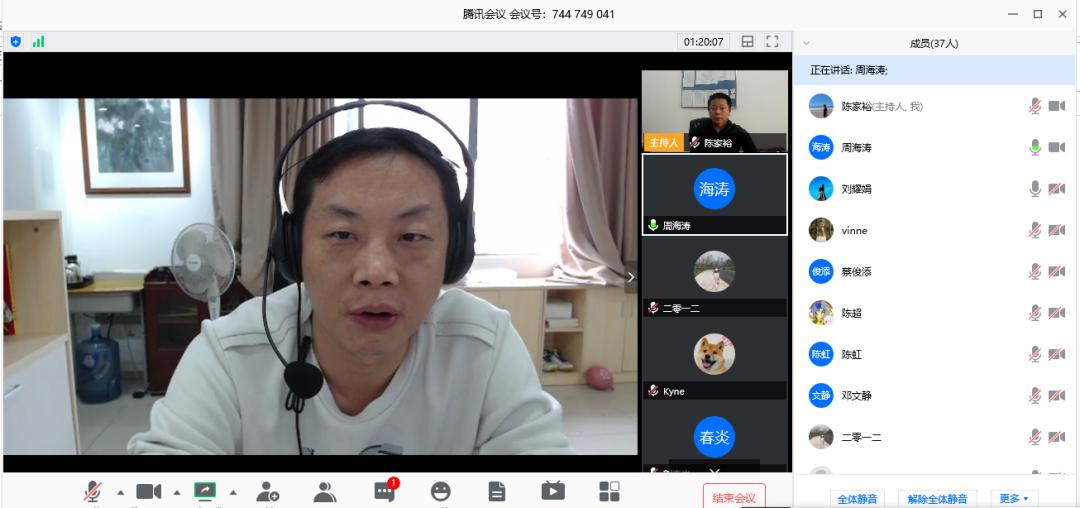Switch the video layout grid icon
This screenshot has width=1080, height=508.
(747, 41)
